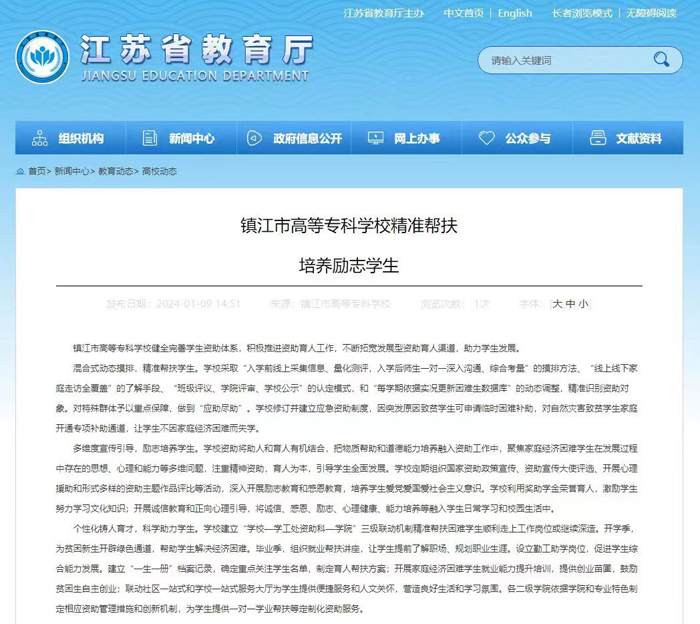Click 首页 in the breadcrumb
The width and height of the screenshot is (700, 624).
click(x=37, y=171)
